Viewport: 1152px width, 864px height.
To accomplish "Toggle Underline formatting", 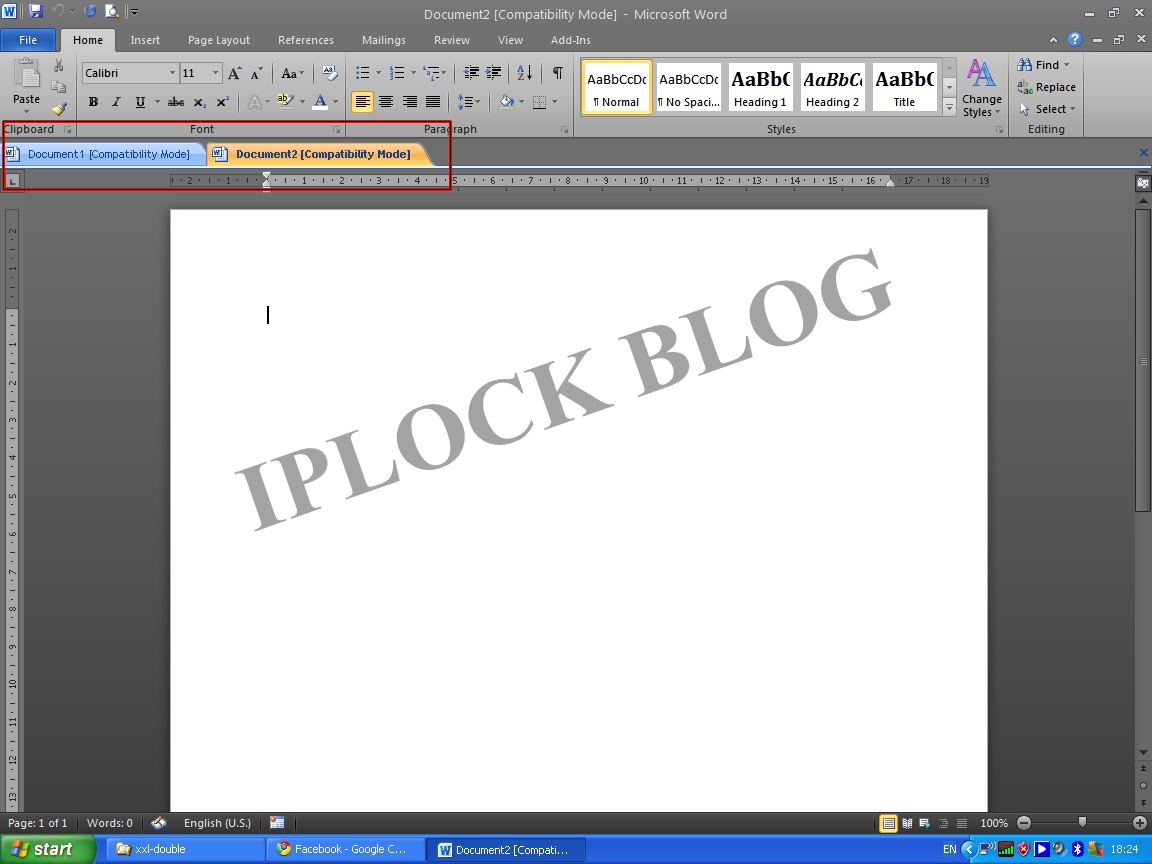I will (x=140, y=102).
